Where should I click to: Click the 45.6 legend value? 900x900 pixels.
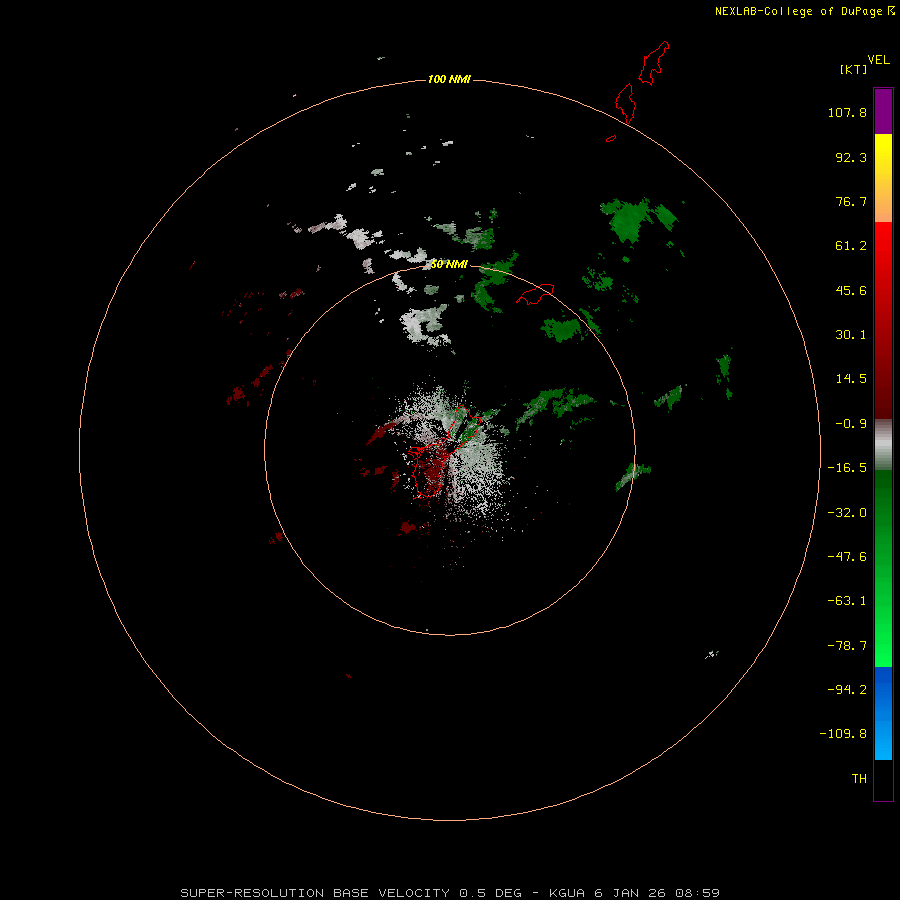point(851,290)
